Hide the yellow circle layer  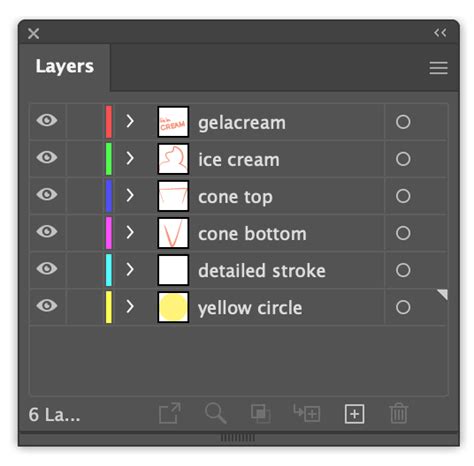click(47, 305)
